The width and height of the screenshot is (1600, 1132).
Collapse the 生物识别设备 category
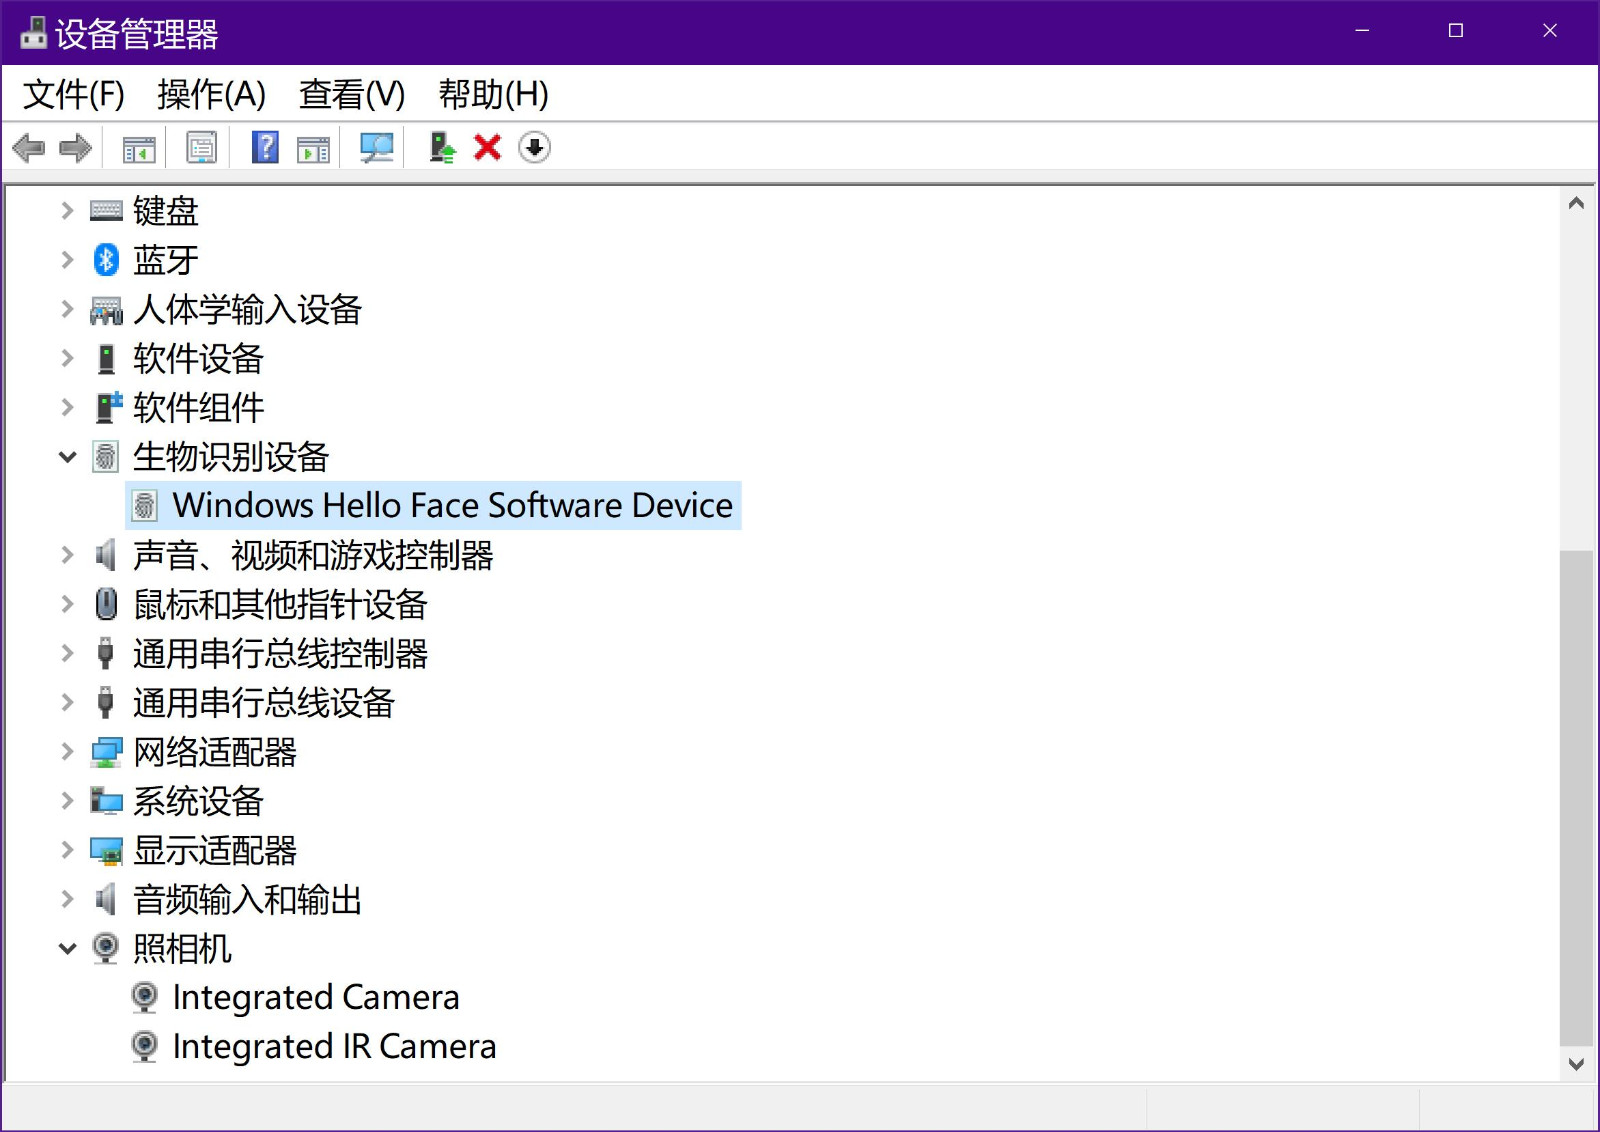pyautogui.click(x=67, y=457)
